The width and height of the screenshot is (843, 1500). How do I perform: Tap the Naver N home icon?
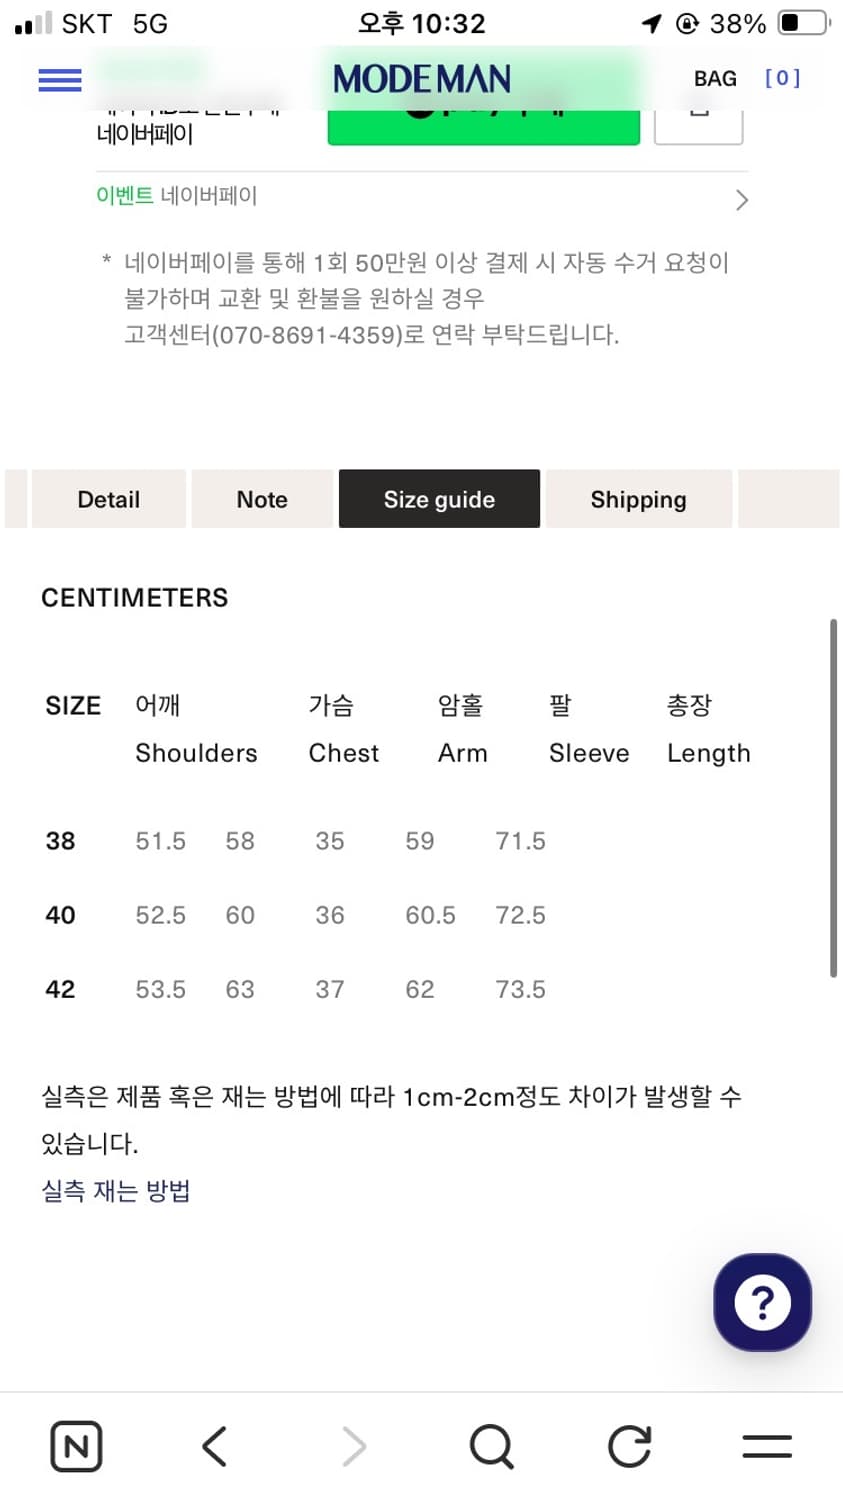76,1446
